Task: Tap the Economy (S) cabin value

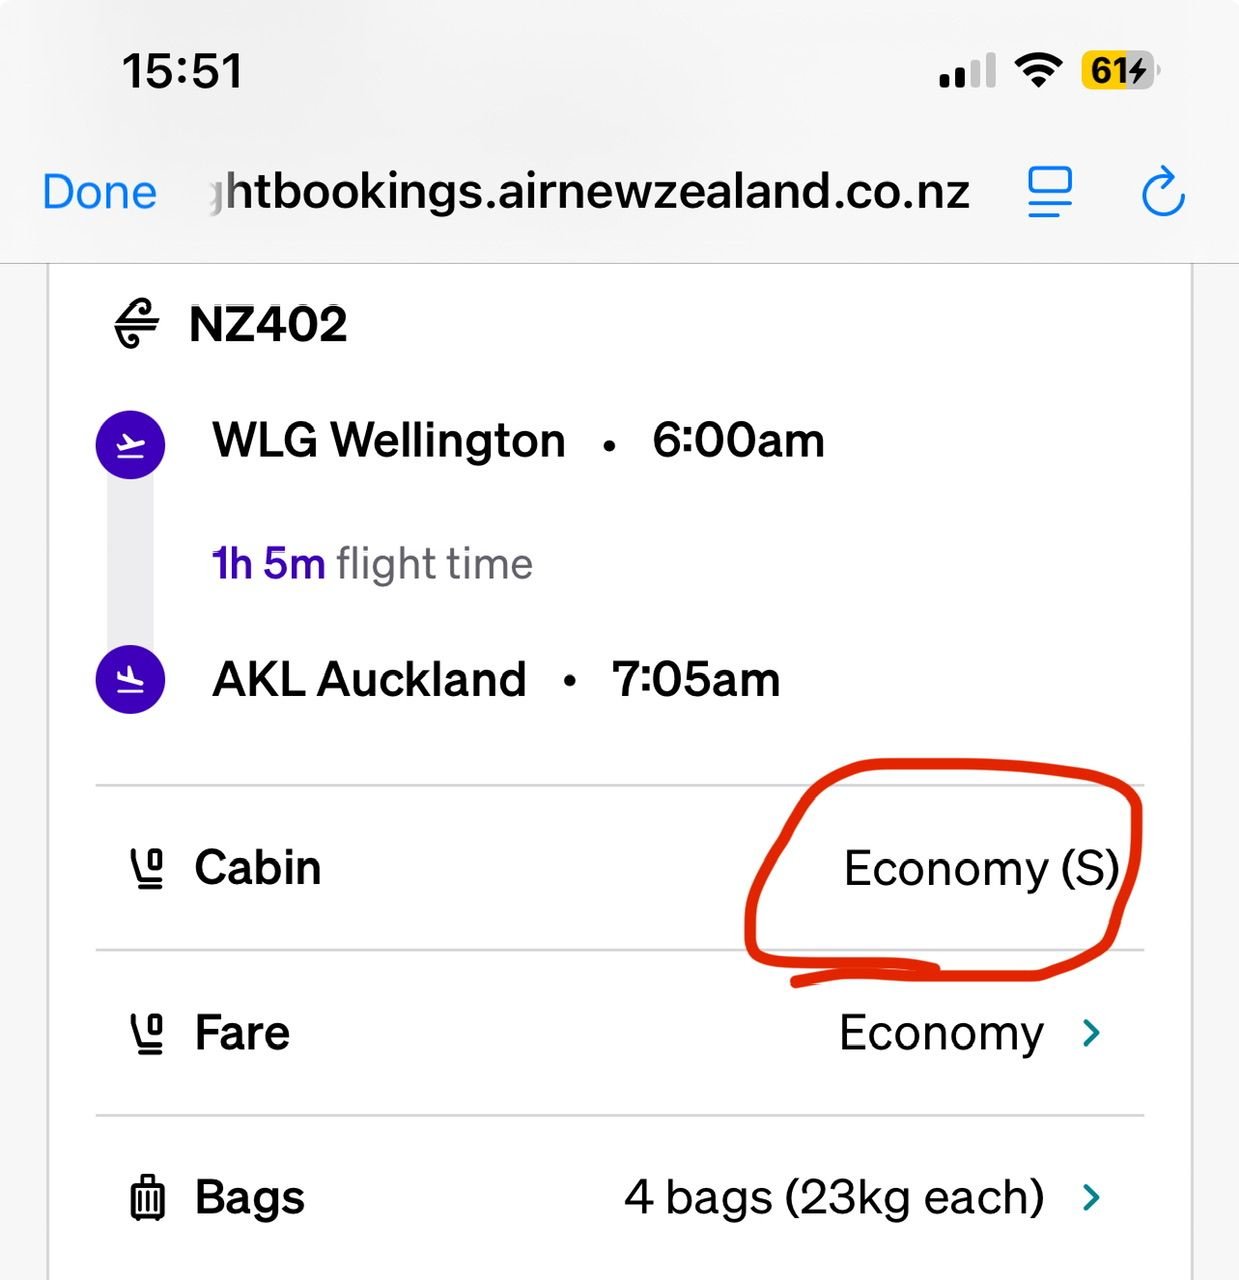Action: click(x=981, y=868)
